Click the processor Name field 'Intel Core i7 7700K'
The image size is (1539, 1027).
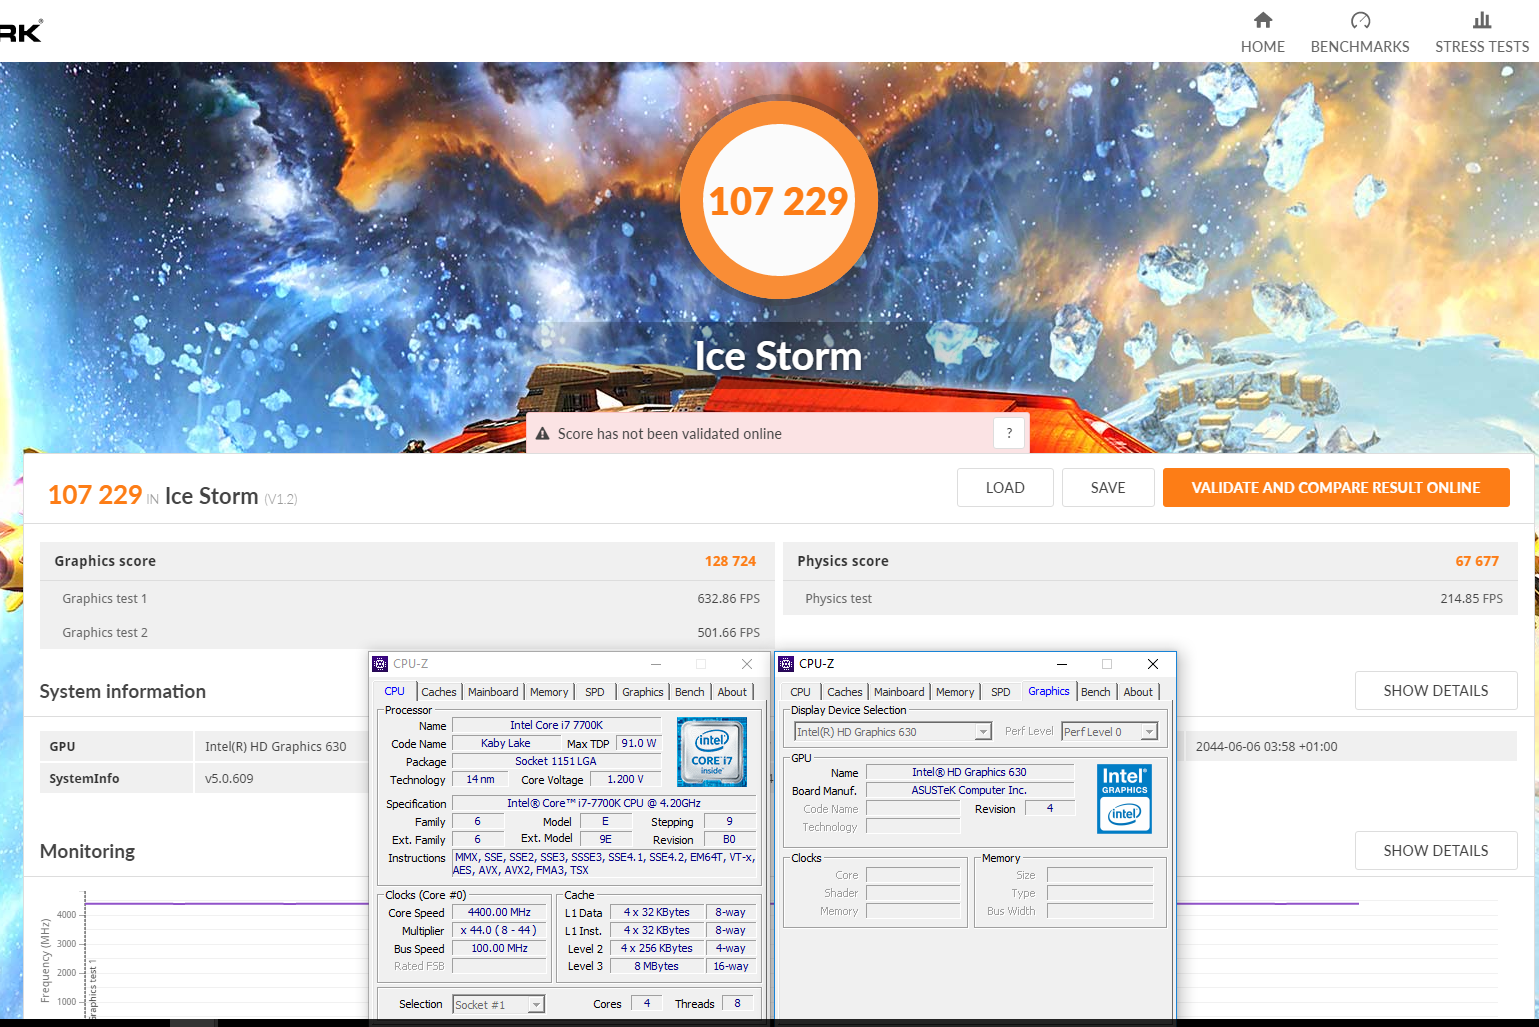(556, 725)
